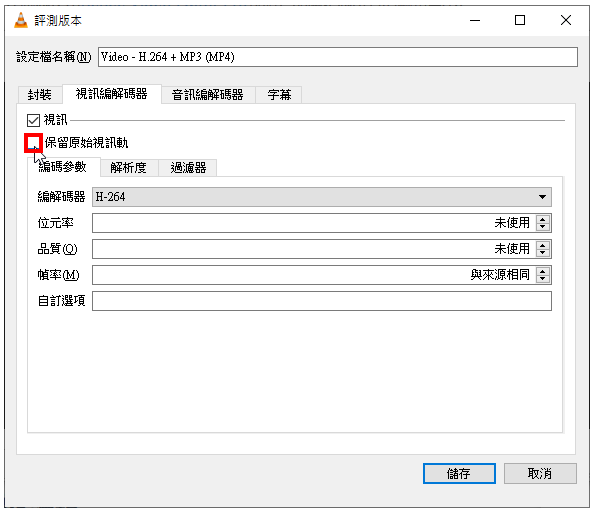Maximize the 評測版本 window
The height and width of the screenshot is (514, 598).
(520, 20)
